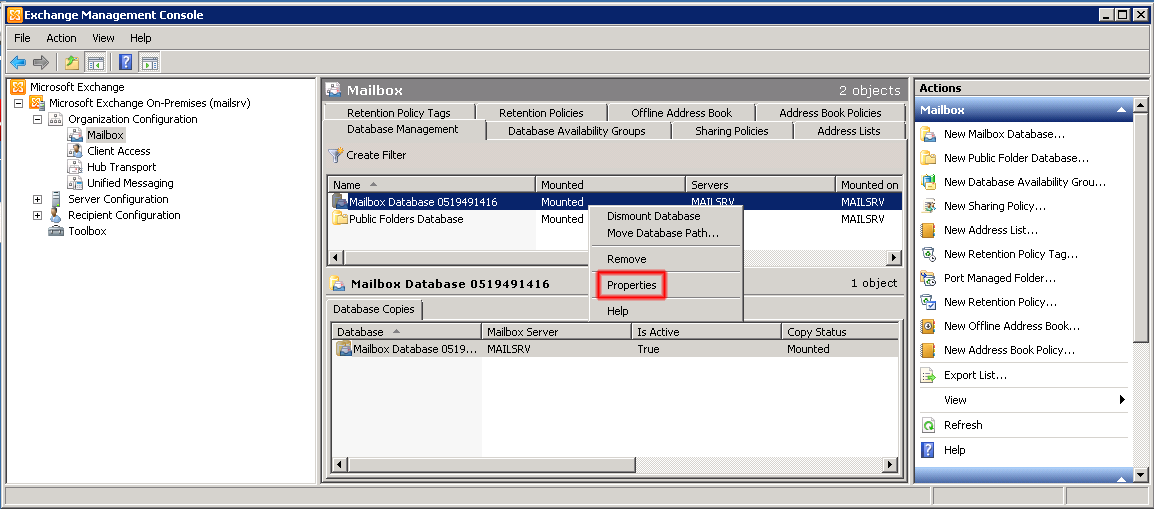Click the New Sharing Policy icon
Viewport: 1154px width, 509px height.
929,206
